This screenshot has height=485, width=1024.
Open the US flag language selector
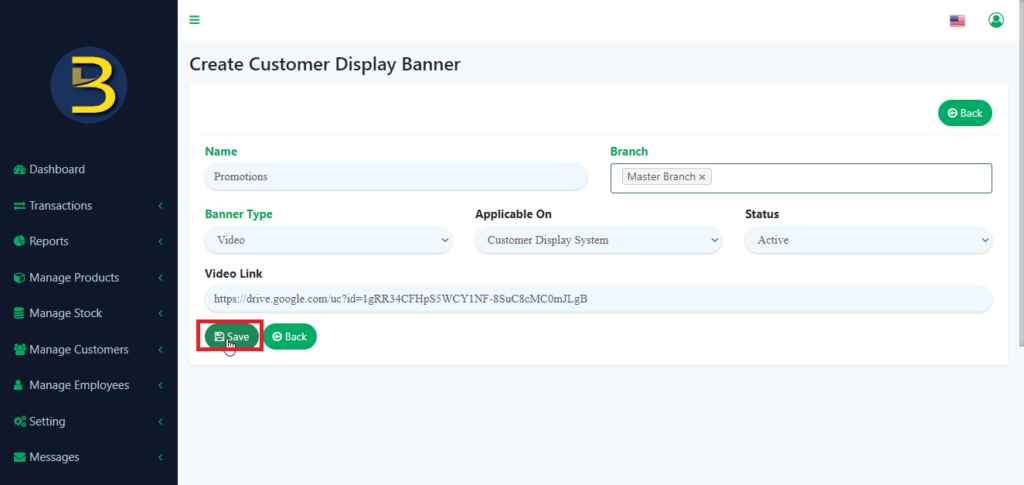pyautogui.click(x=957, y=21)
